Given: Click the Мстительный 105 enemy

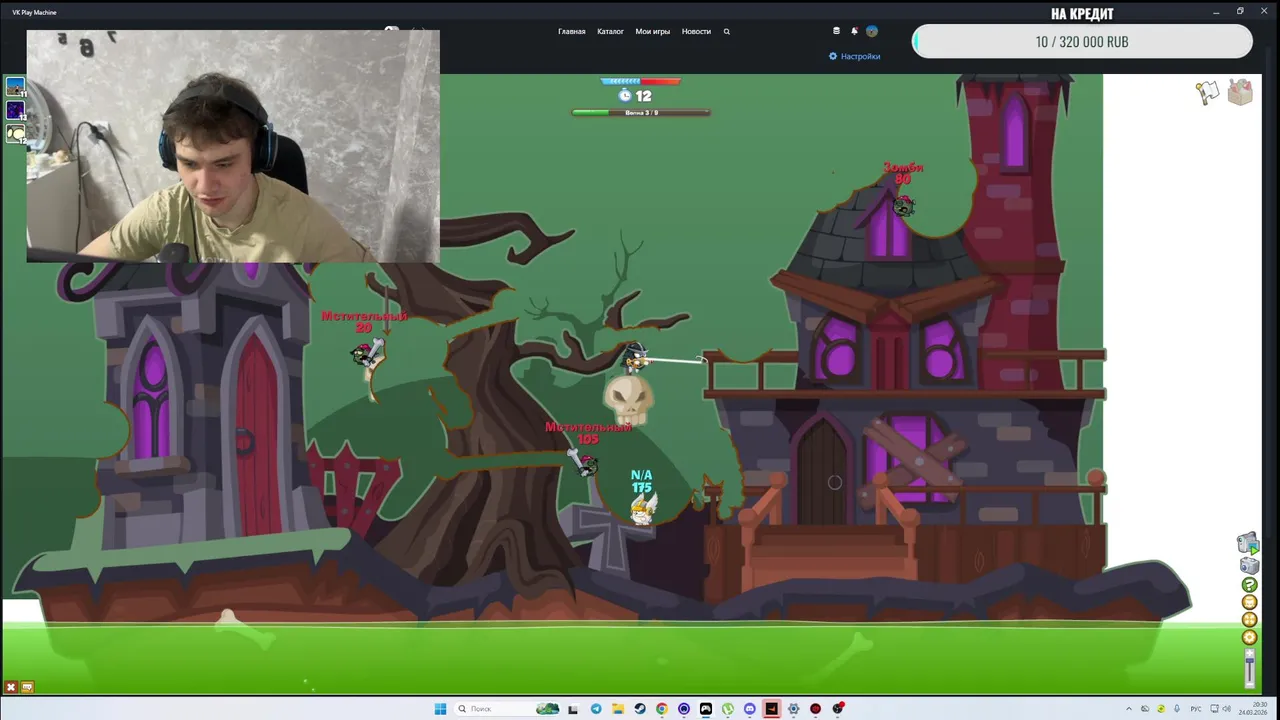Looking at the screenshot, I should click(x=585, y=462).
